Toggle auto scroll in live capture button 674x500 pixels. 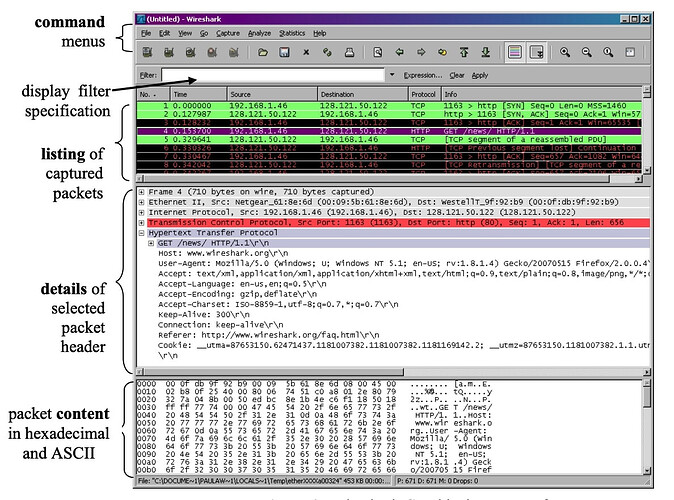point(537,52)
